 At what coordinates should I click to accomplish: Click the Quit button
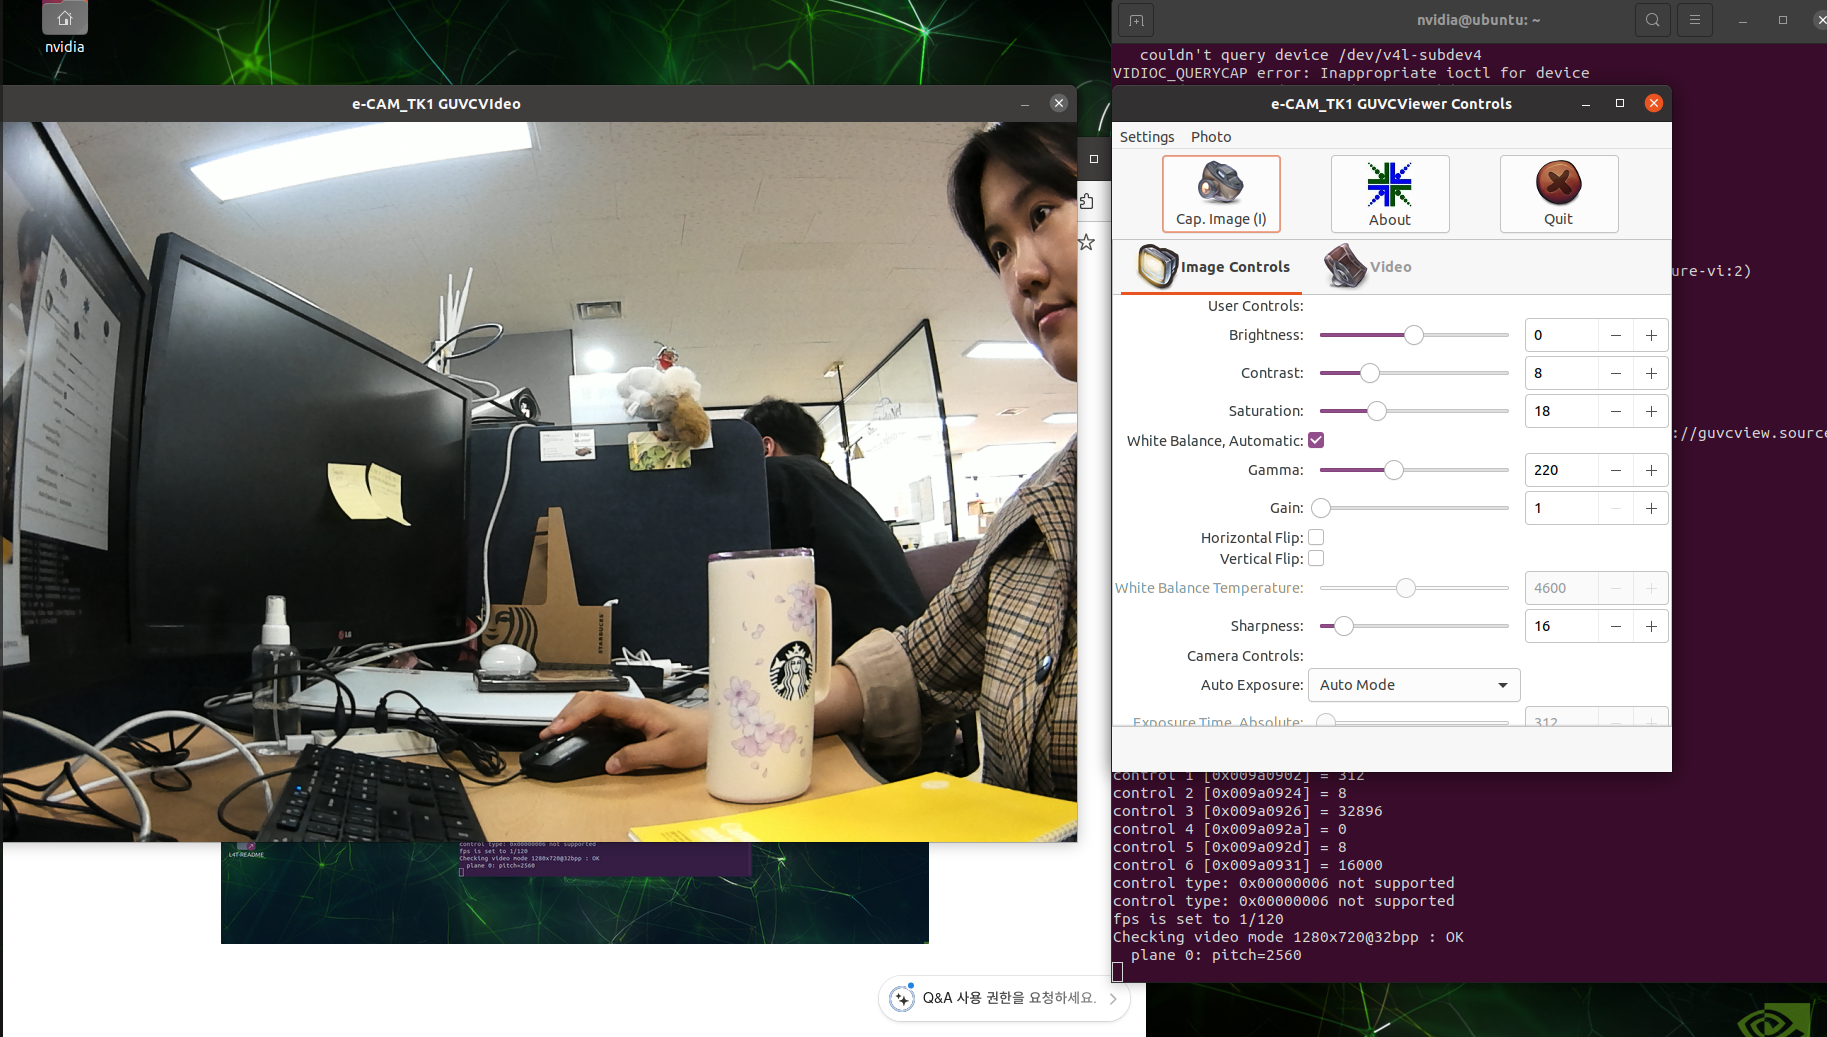point(1558,194)
